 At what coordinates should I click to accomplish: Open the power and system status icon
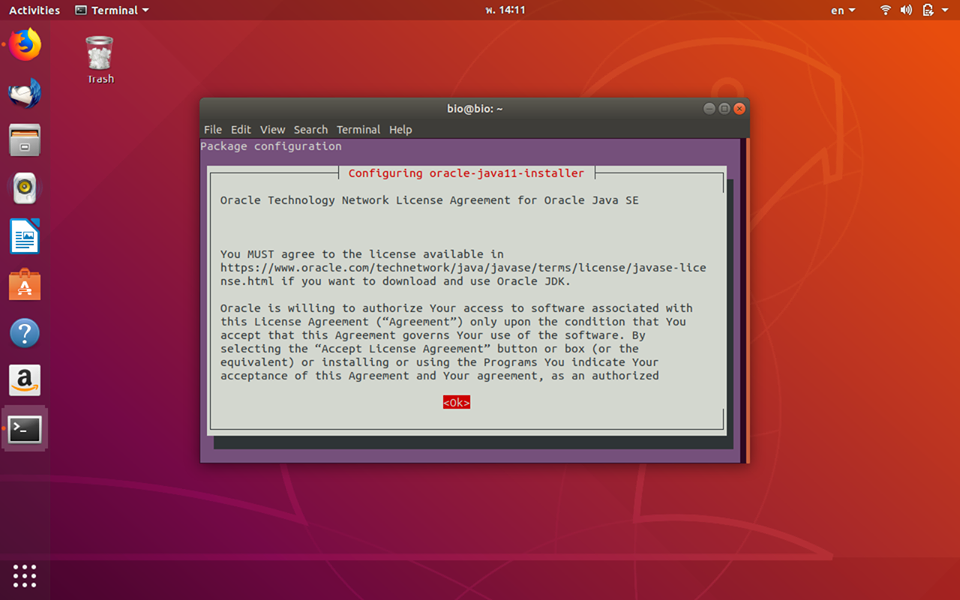(928, 10)
